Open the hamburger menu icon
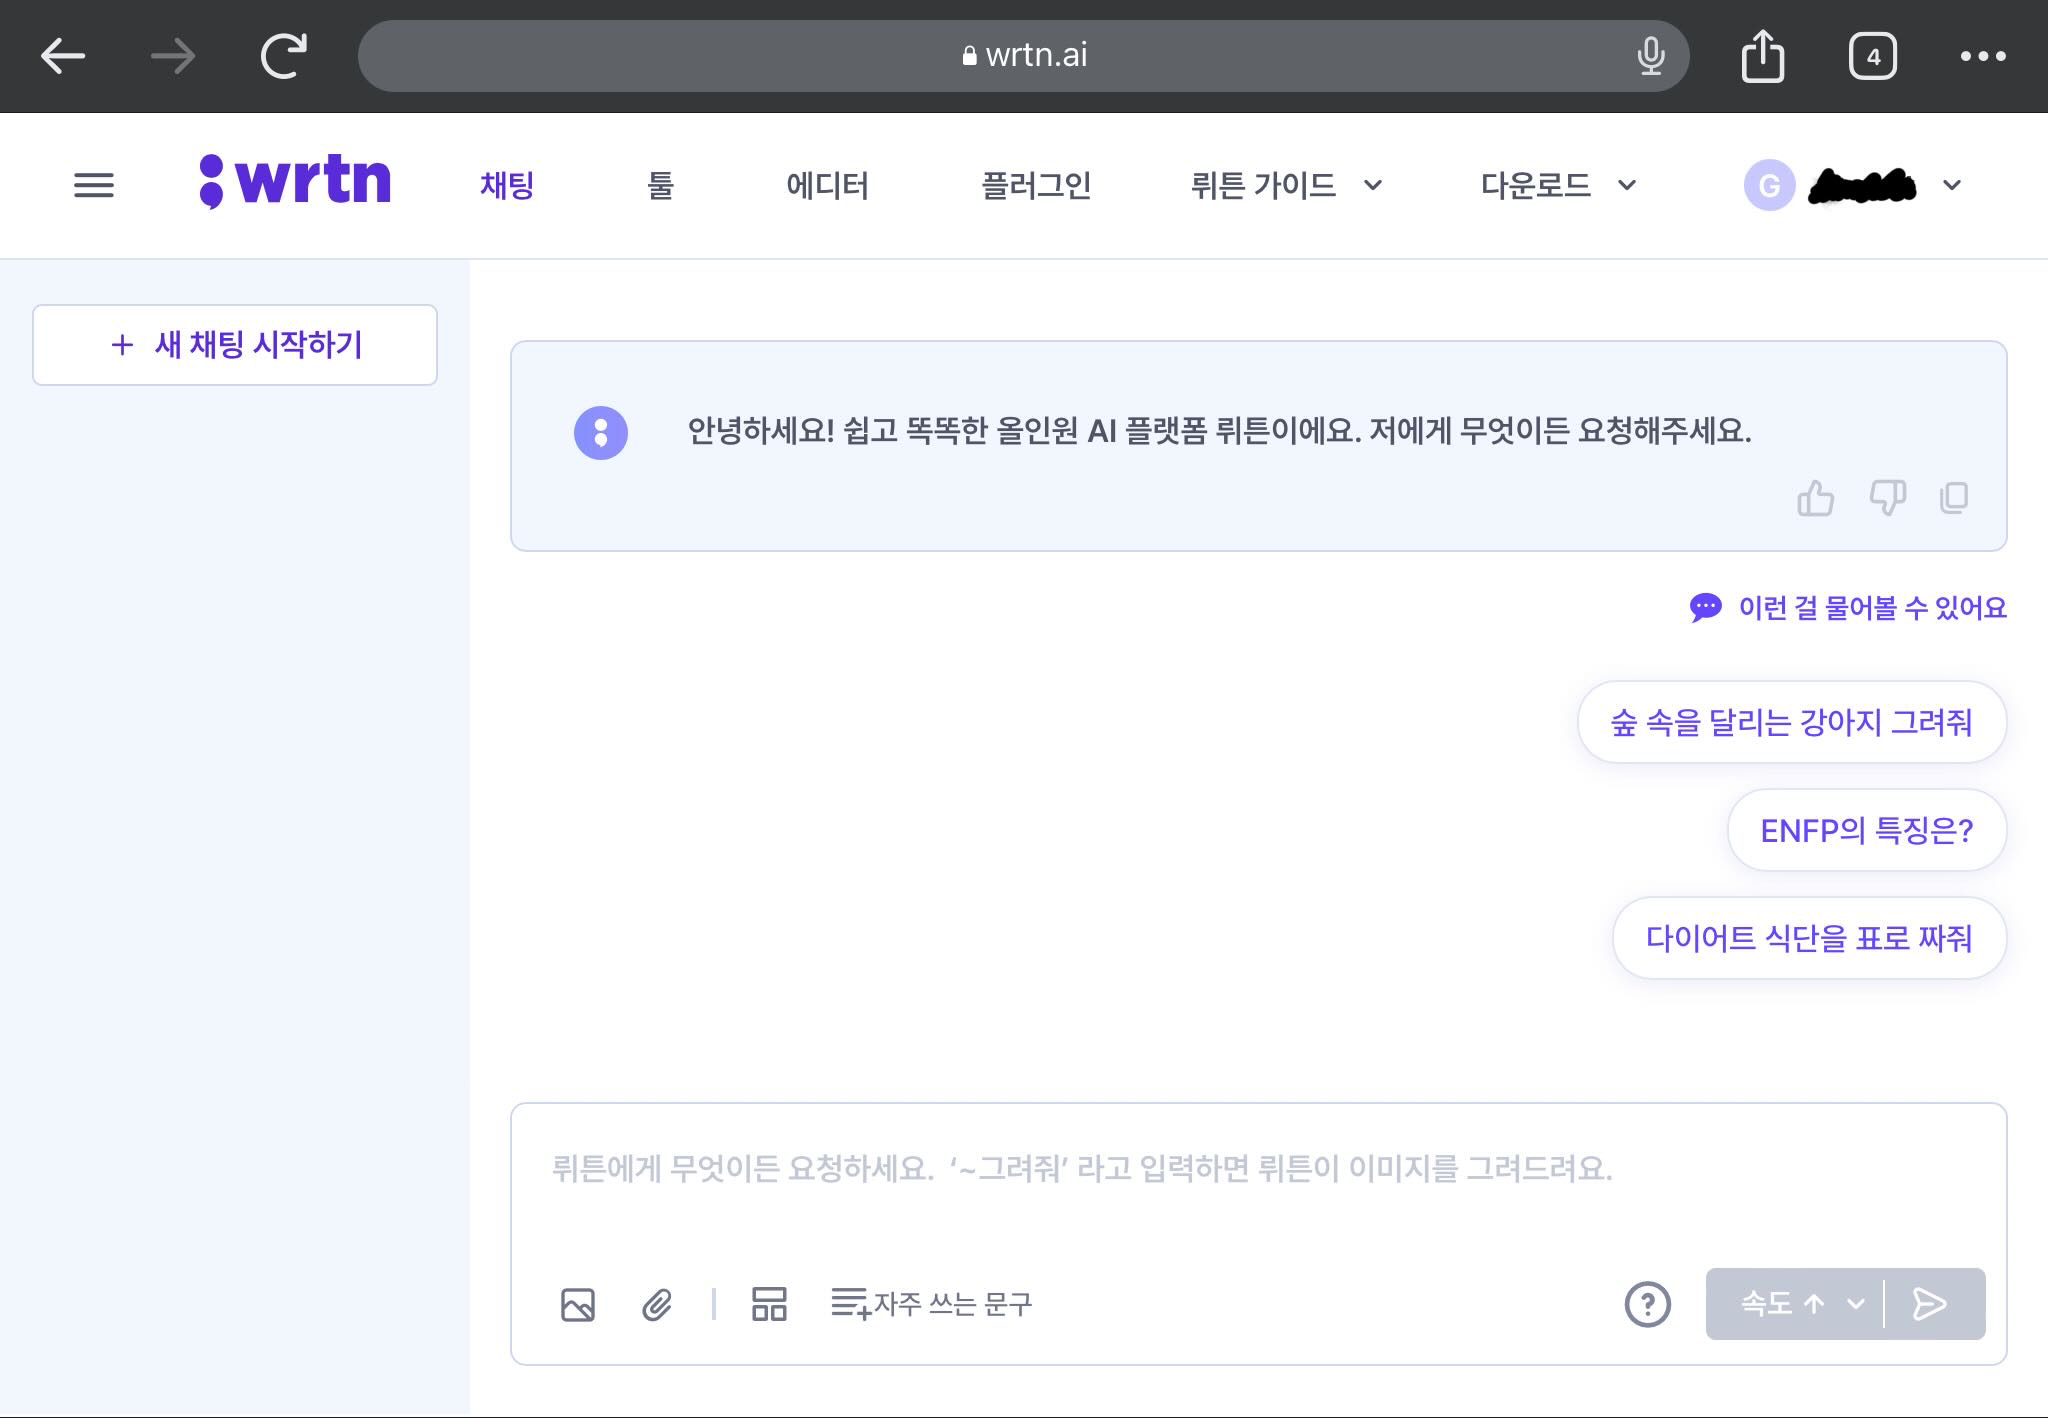The image size is (2048, 1418). tap(95, 185)
